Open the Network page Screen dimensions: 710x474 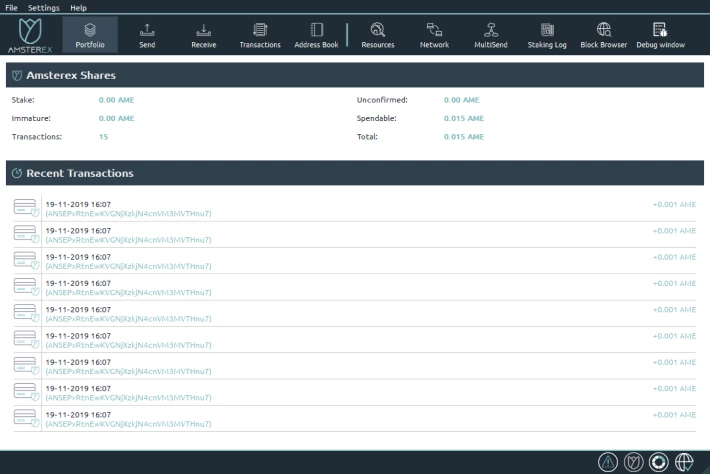pos(434,35)
